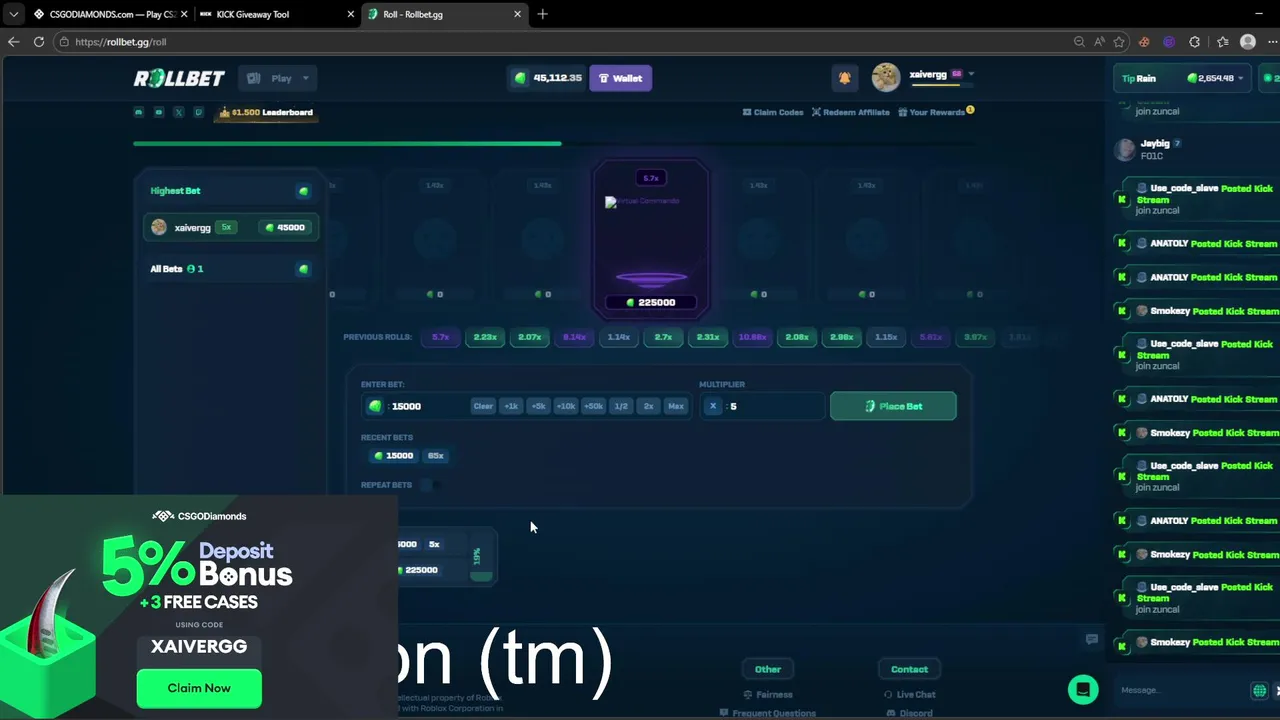
Task: Open Live Chat link
Action: 910,694
